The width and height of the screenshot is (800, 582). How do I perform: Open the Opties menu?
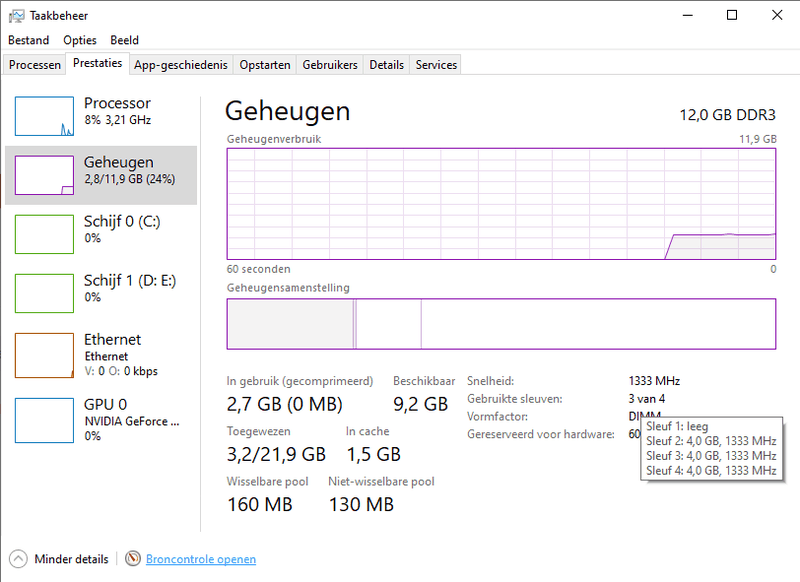(80, 40)
